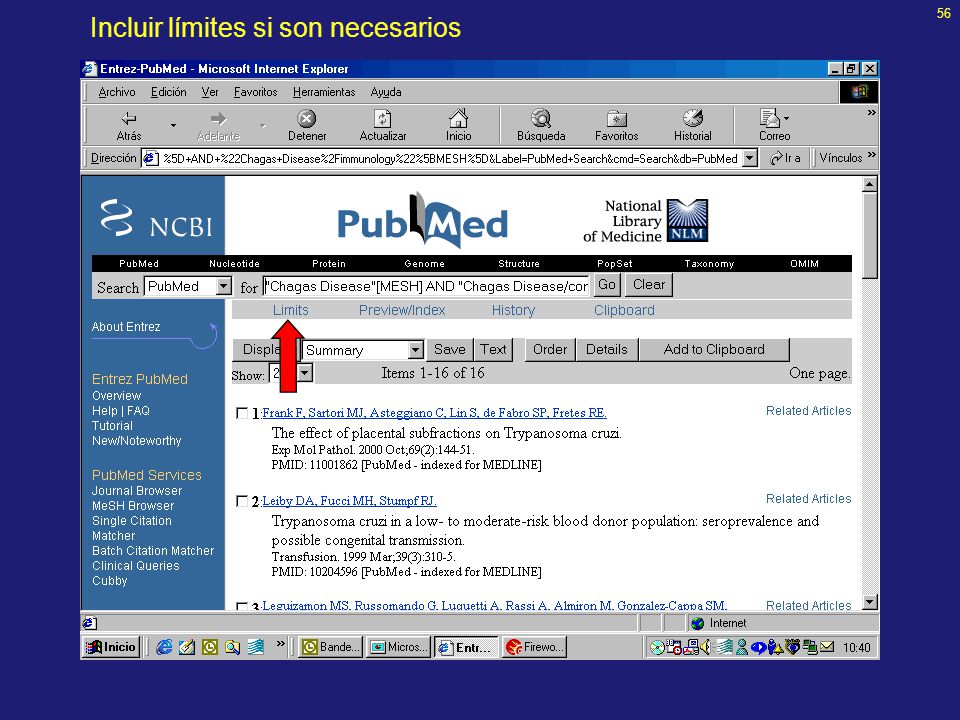Click the Detener stop icon
The height and width of the screenshot is (720, 960).
click(x=307, y=118)
